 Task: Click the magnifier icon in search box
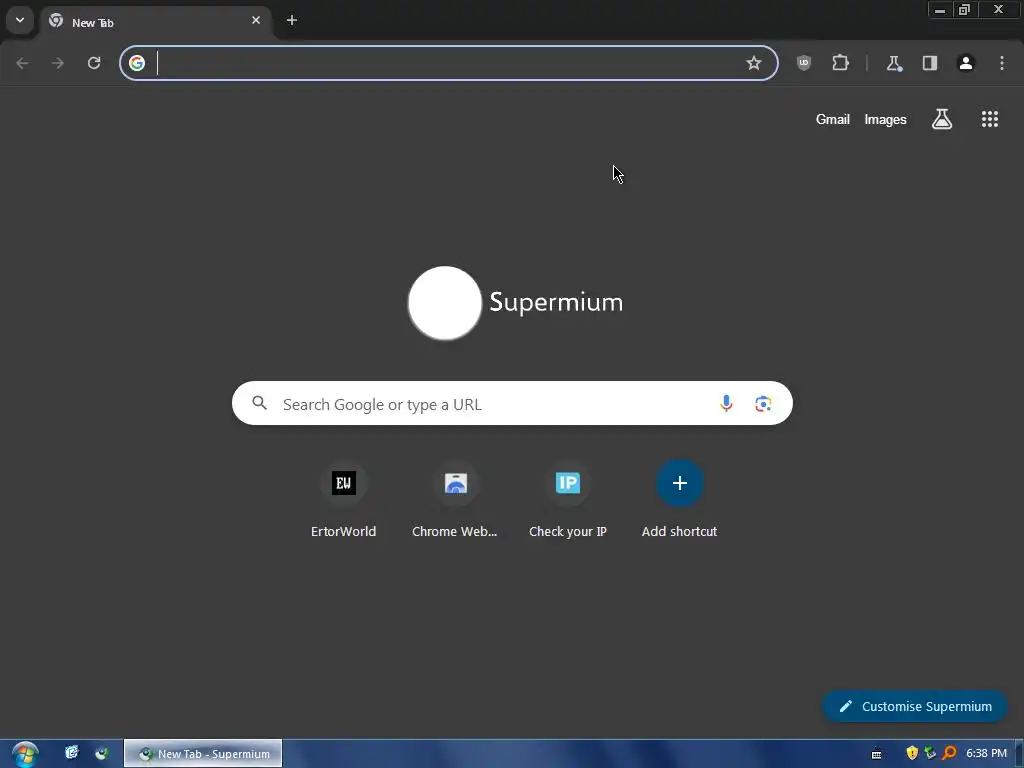click(260, 403)
